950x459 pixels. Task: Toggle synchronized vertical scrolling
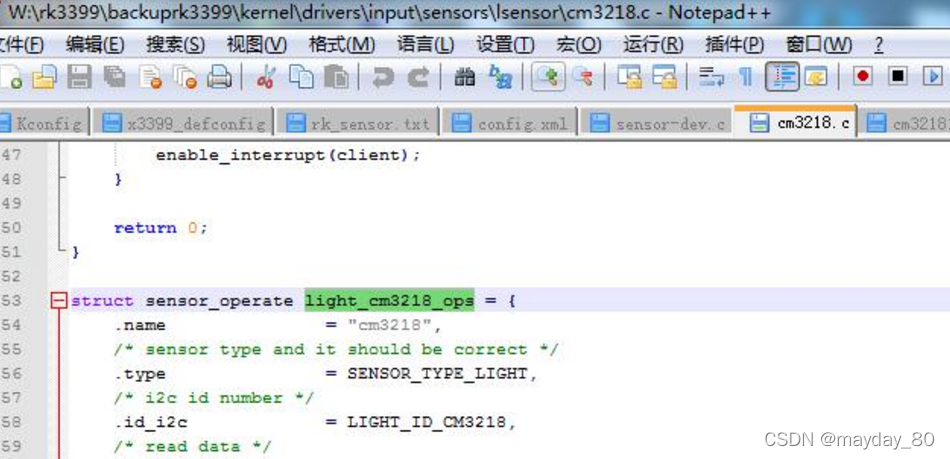tap(630, 78)
